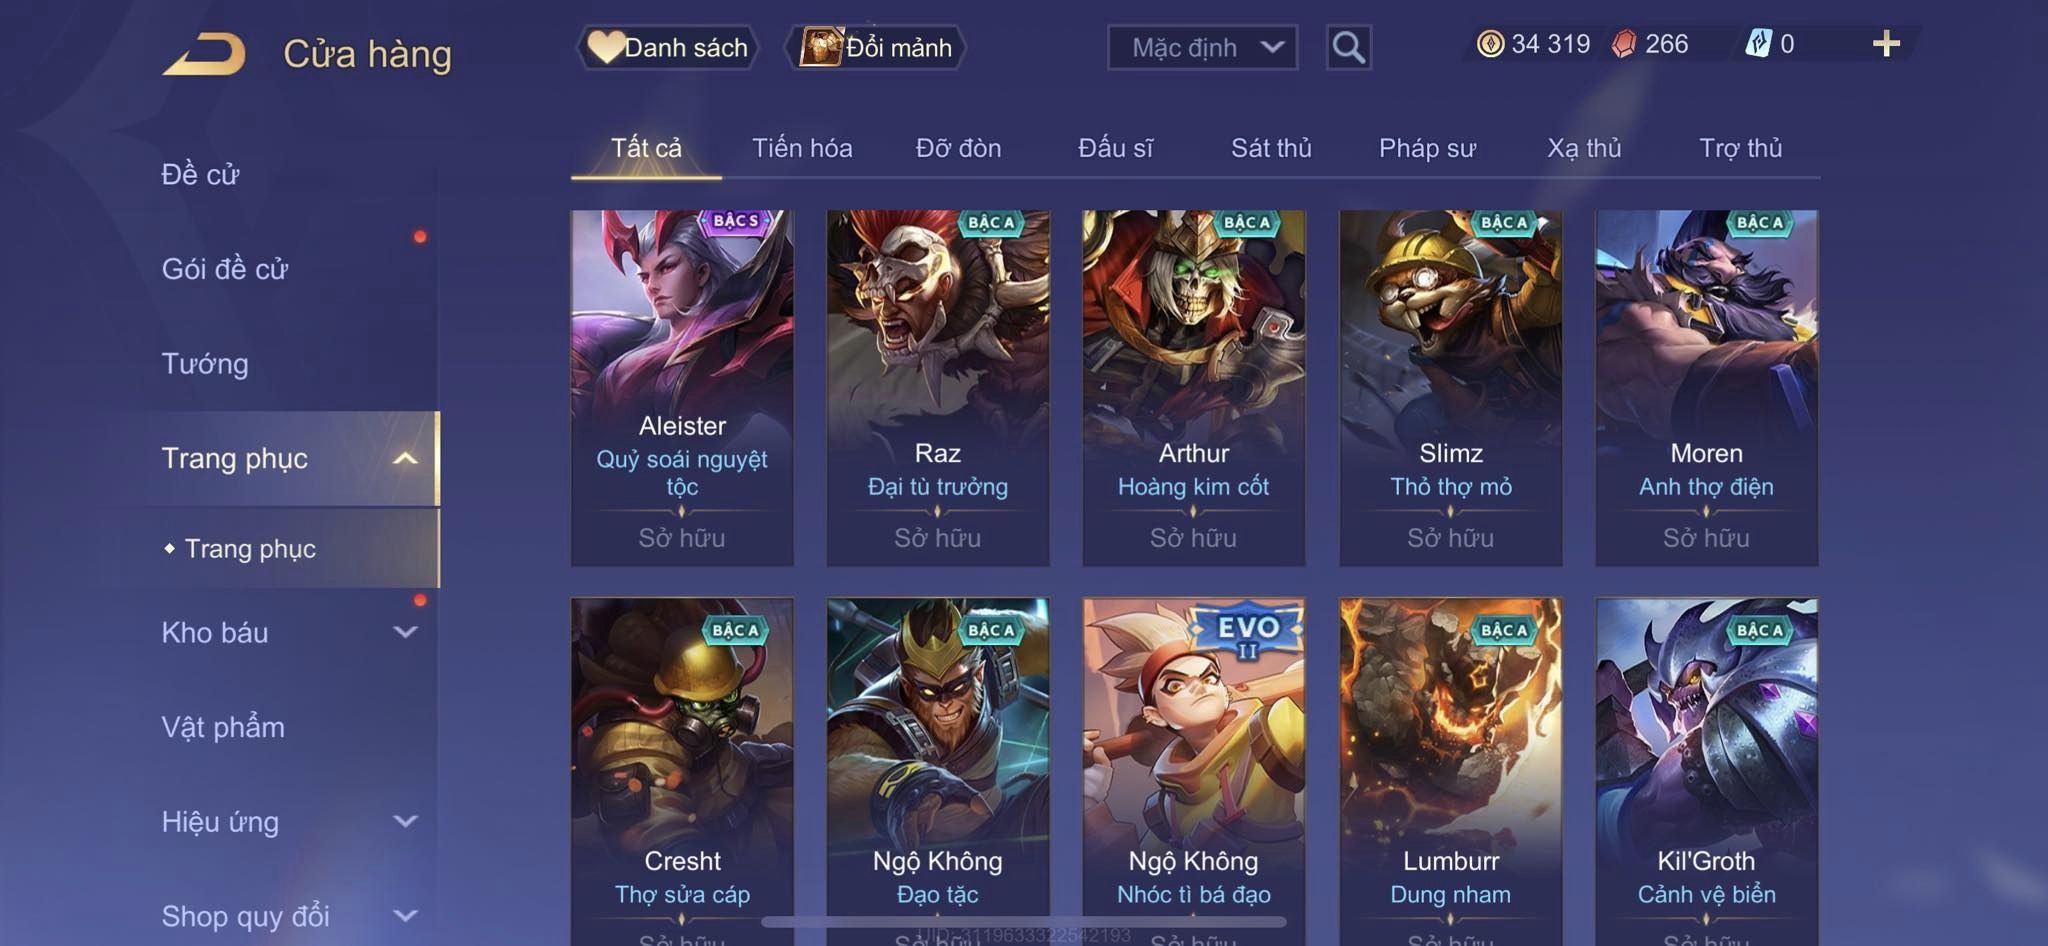
Task: Tap the golden back arrow icon
Action: (x=205, y=53)
